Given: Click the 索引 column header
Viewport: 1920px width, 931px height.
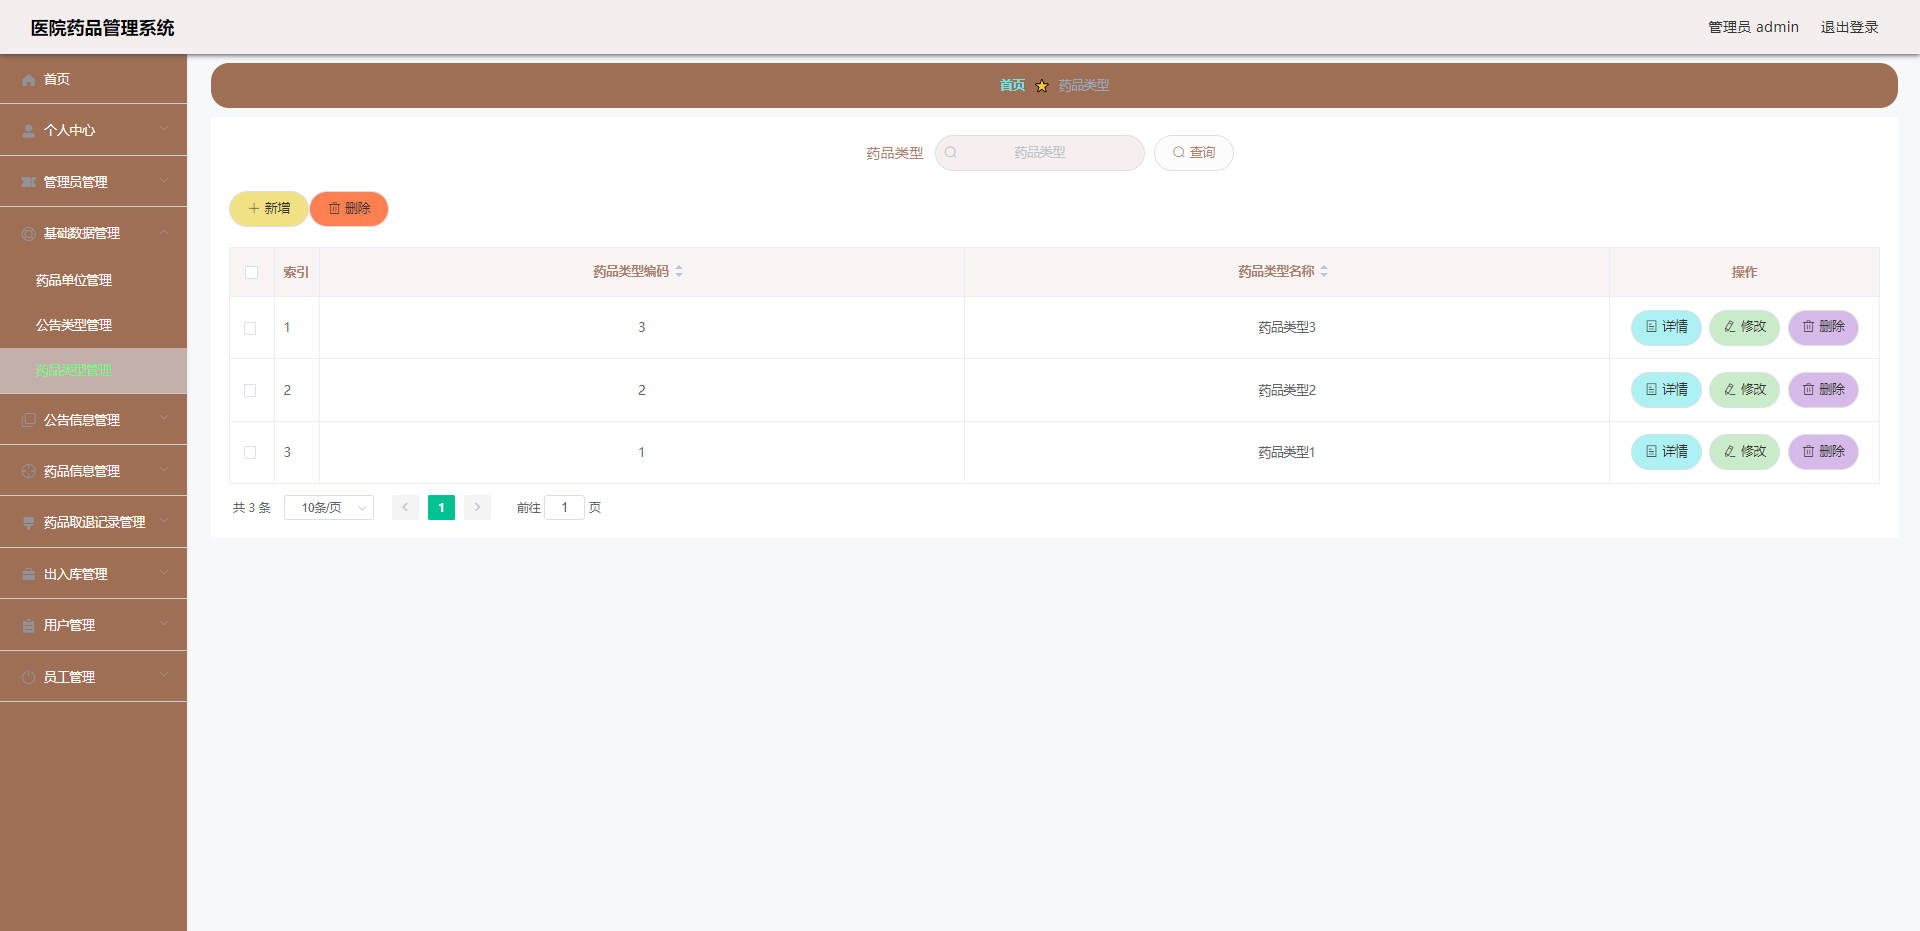Looking at the screenshot, I should (296, 272).
